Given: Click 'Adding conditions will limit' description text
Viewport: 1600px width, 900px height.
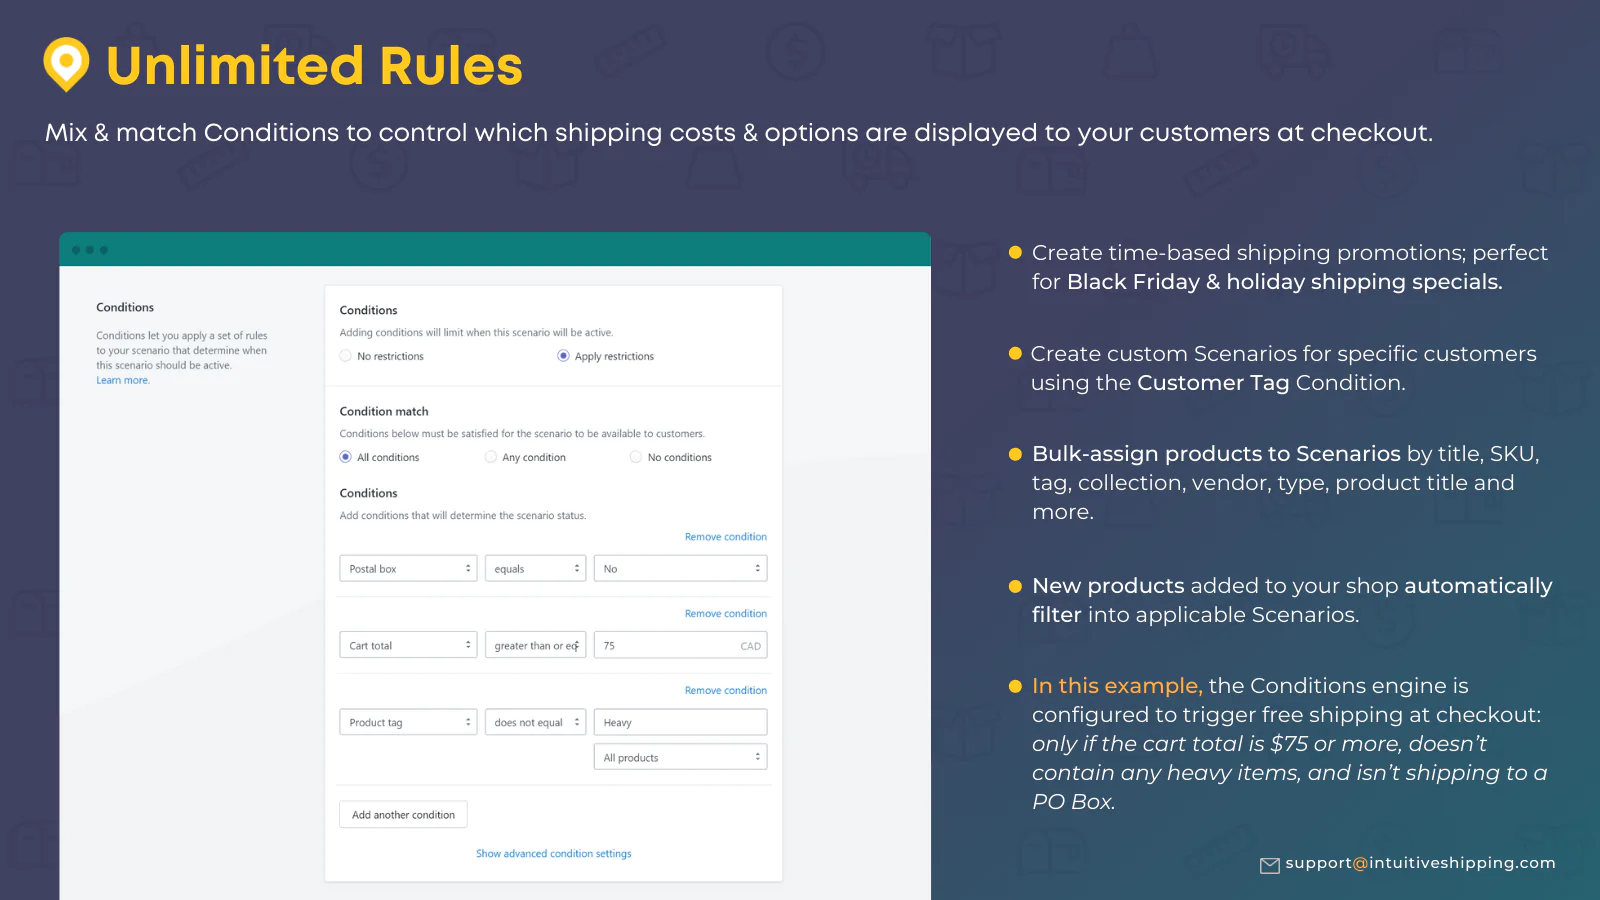Looking at the screenshot, I should coord(476,333).
